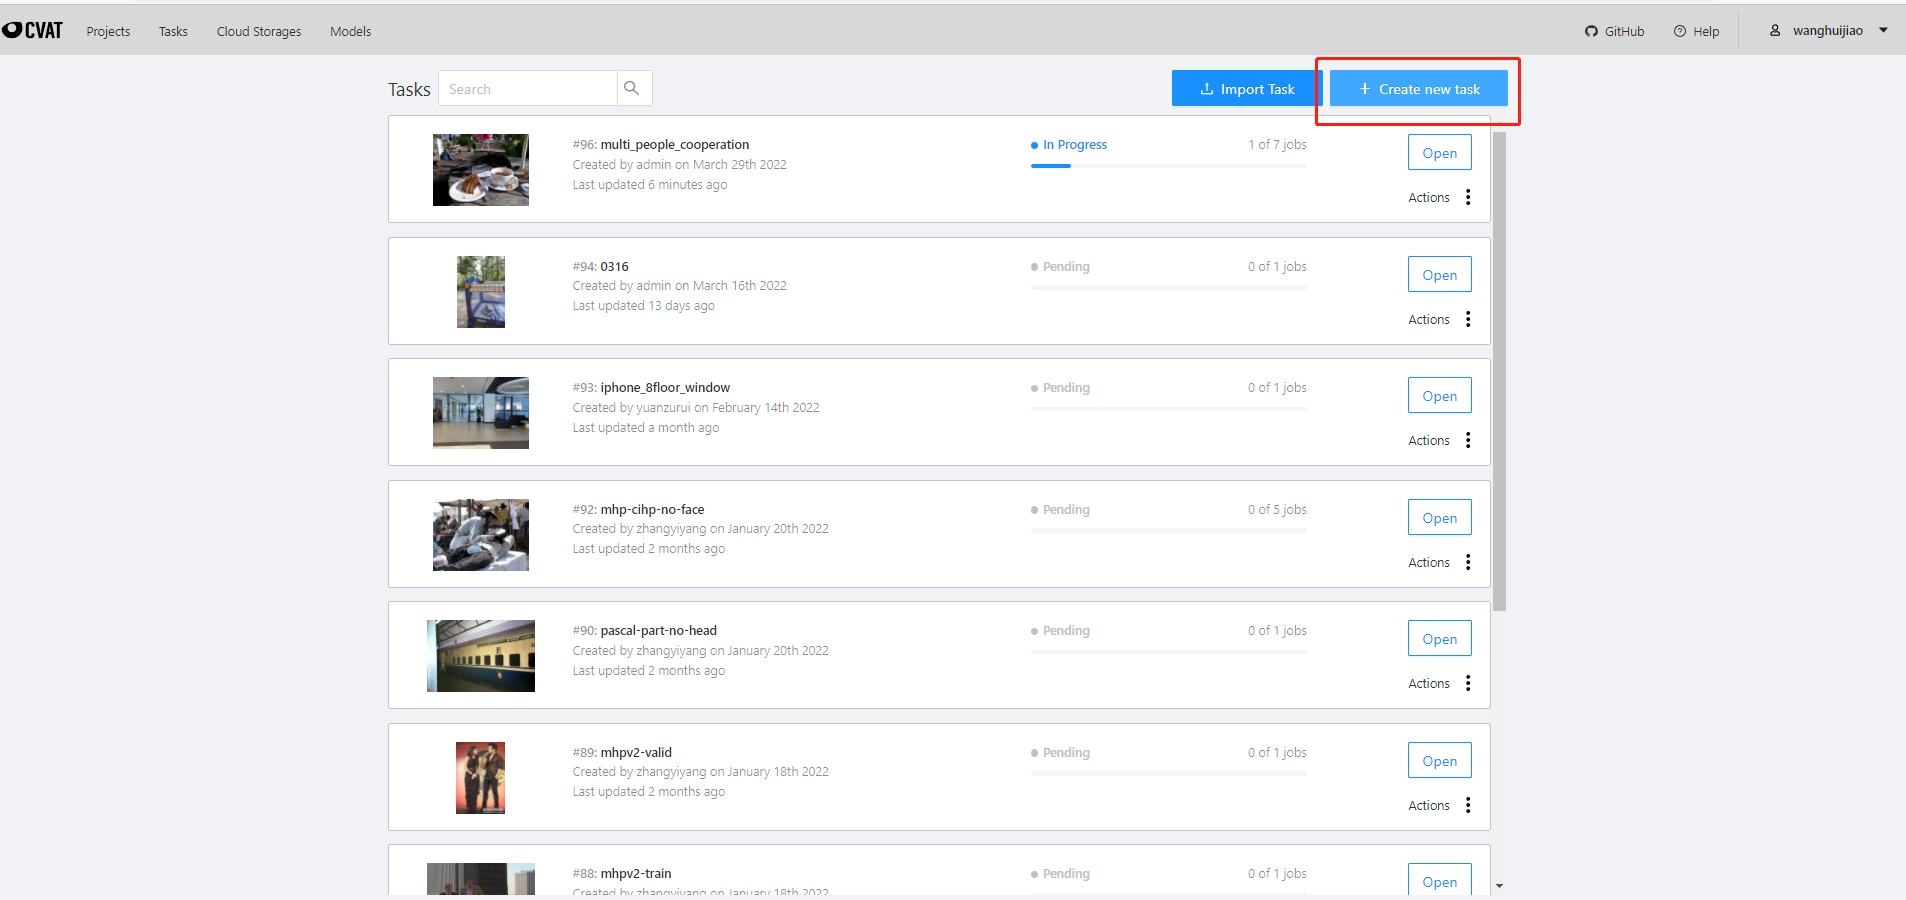This screenshot has width=1906, height=900.
Task: Click the '1 of 7 jobs' text
Action: 1277,145
